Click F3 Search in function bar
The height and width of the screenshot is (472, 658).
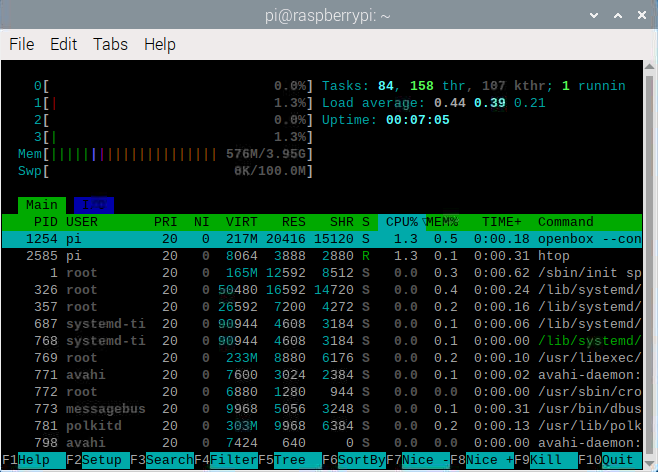coord(162,461)
